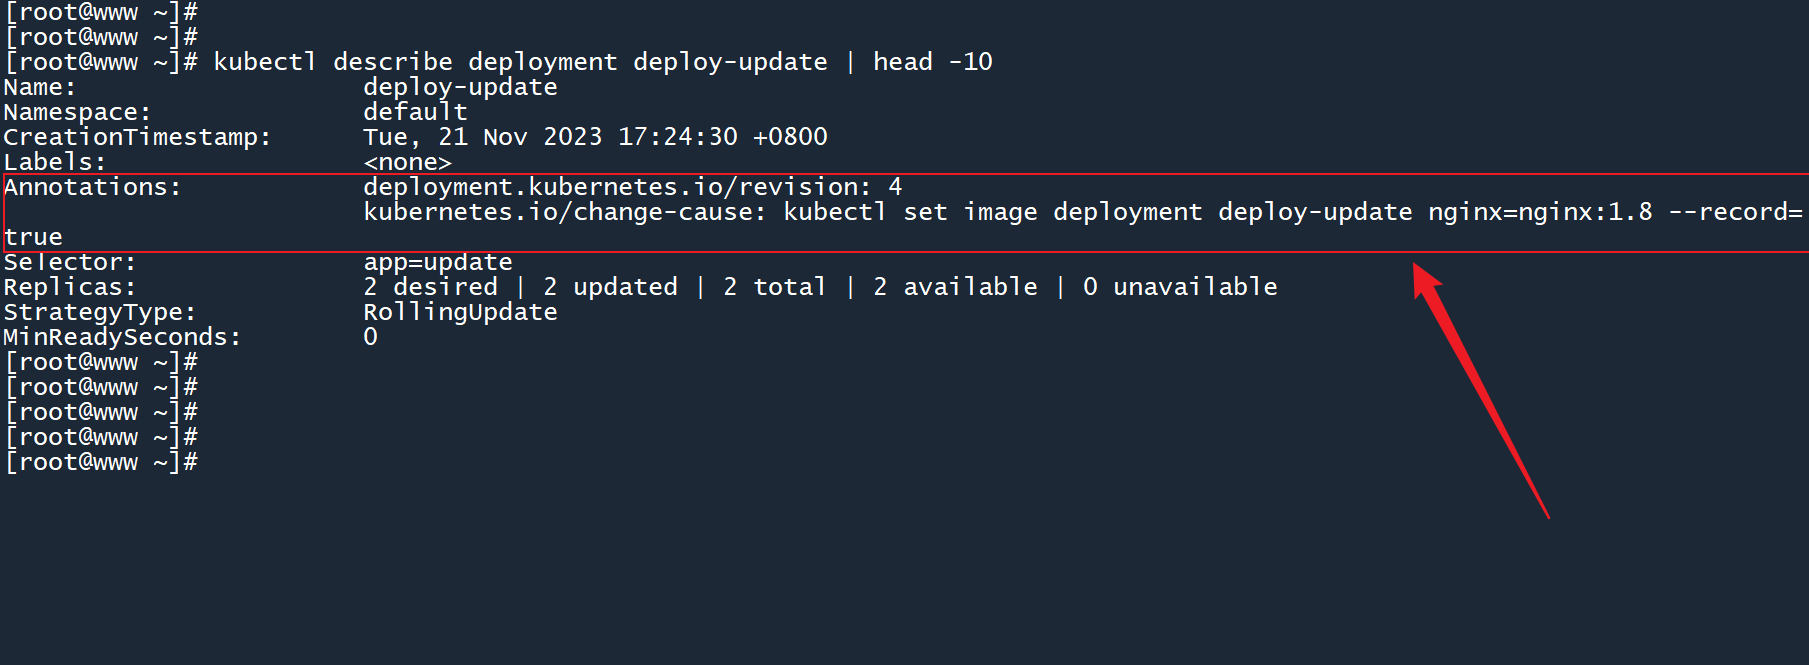Click the "Name:" field label

pos(40,87)
